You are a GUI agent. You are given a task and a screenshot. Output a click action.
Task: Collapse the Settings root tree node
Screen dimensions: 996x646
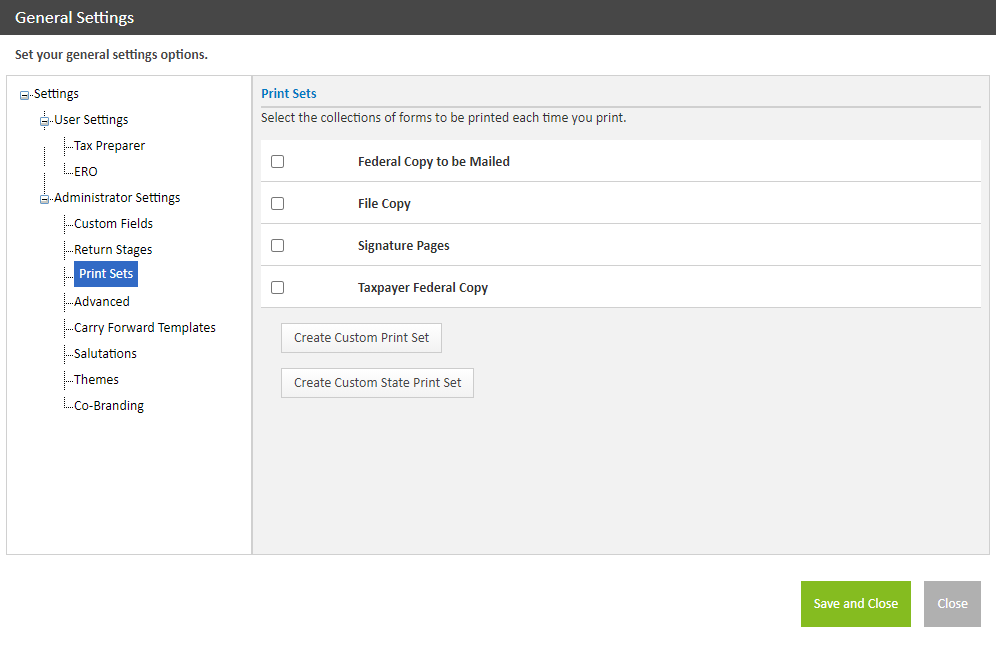[25, 95]
